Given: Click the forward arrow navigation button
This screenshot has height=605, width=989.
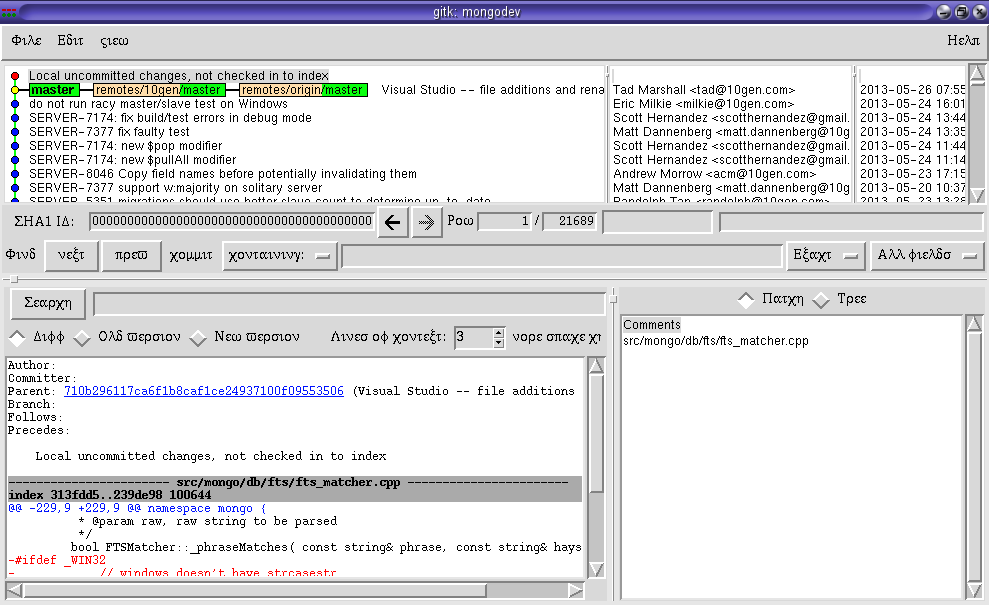Looking at the screenshot, I should point(426,222).
